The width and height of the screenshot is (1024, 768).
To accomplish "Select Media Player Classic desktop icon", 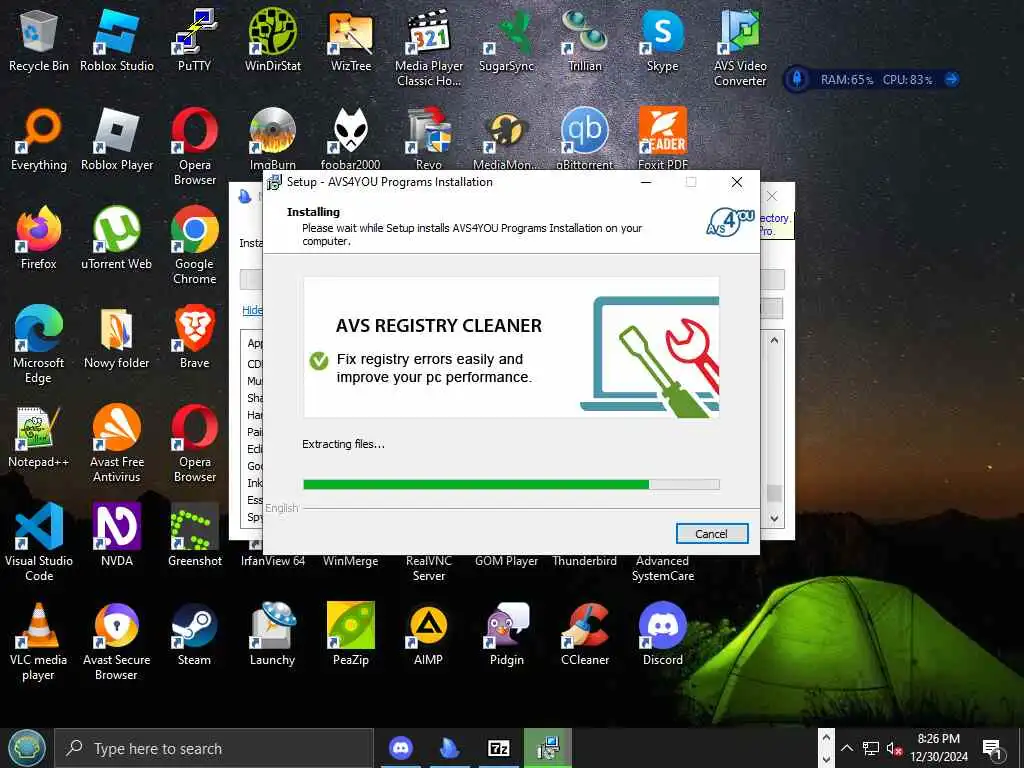I will (x=429, y=48).
